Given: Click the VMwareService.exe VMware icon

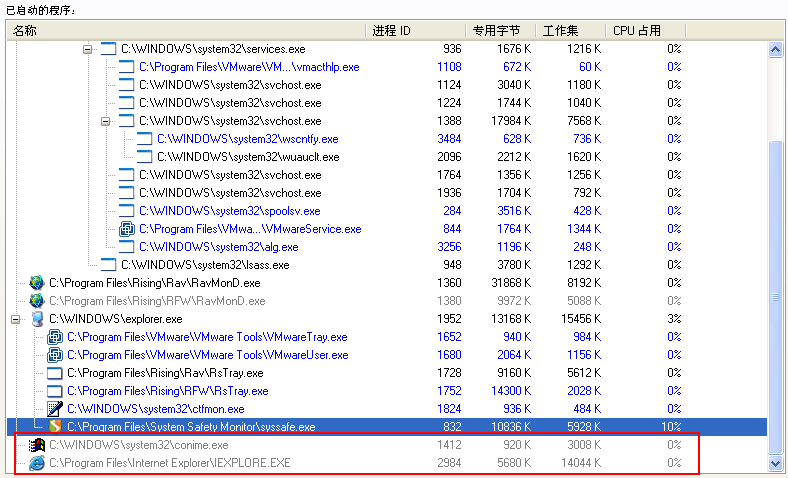Looking at the screenshot, I should [x=127, y=229].
